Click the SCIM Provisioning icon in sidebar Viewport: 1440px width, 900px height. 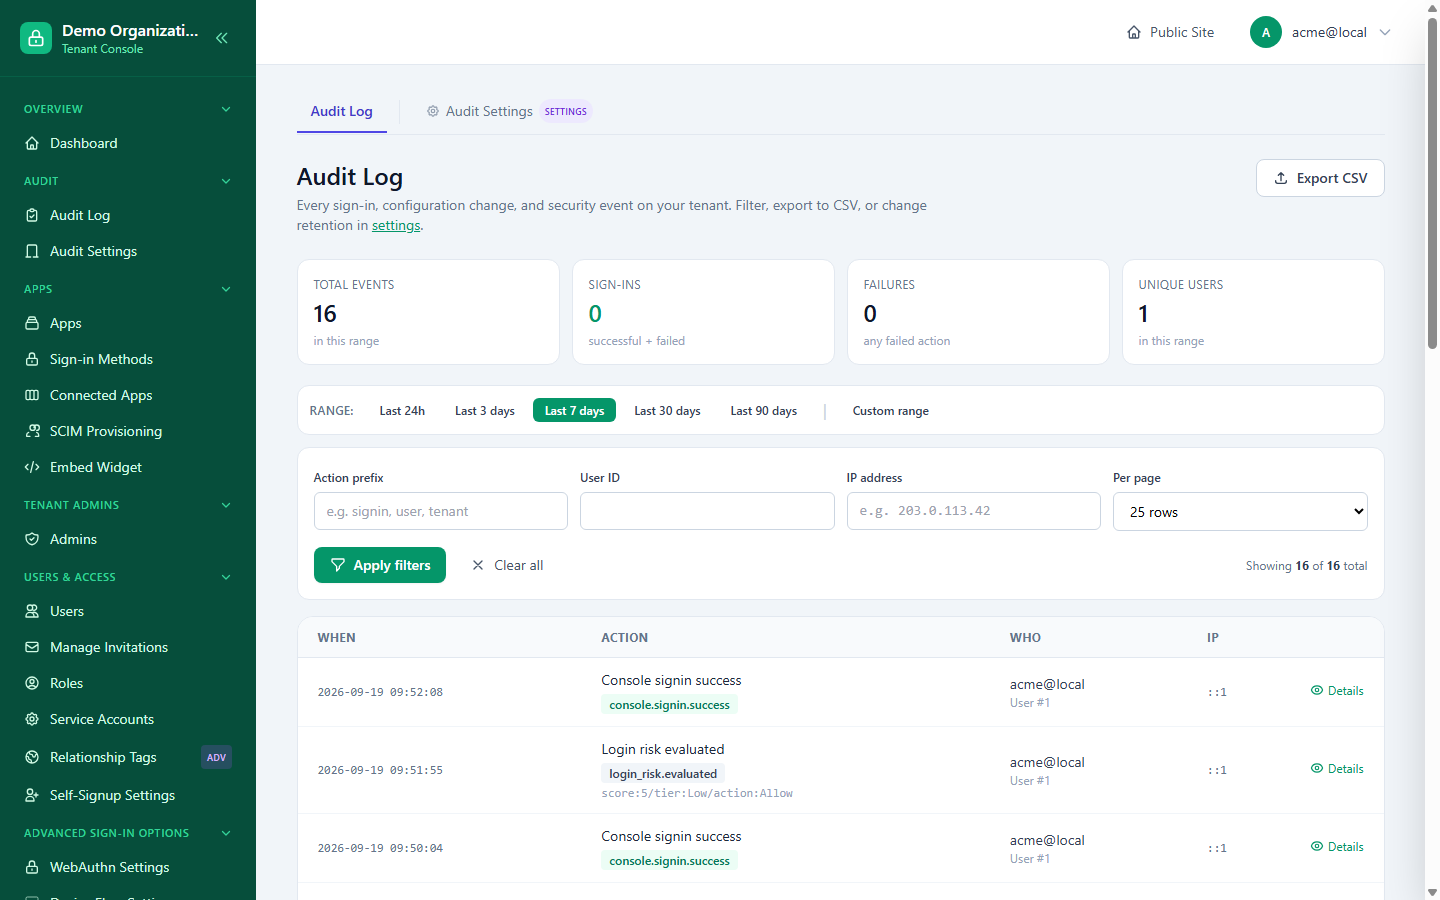point(32,431)
